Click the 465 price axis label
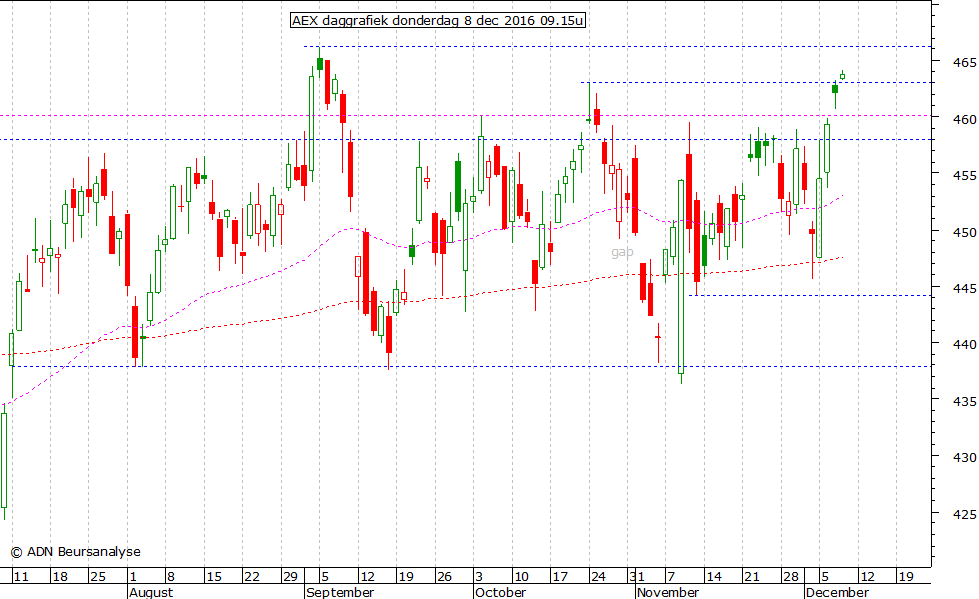979x599 pixels. point(965,62)
